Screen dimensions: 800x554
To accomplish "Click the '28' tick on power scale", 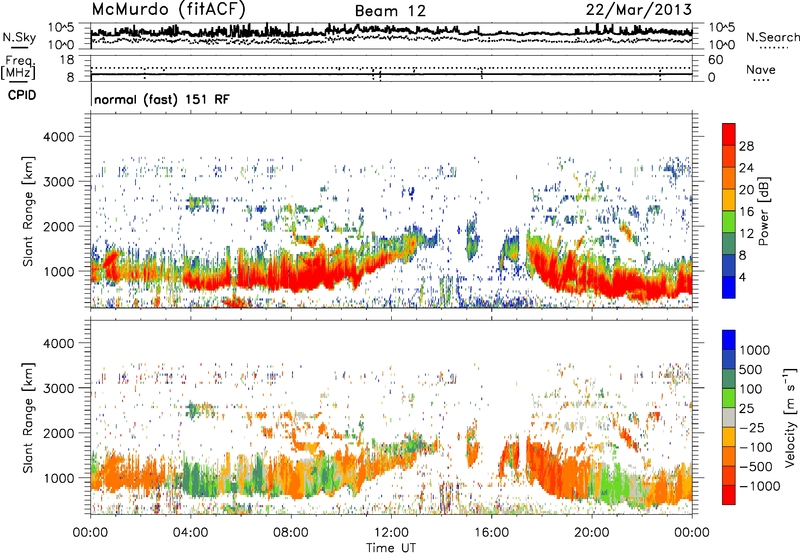I will coord(746,146).
